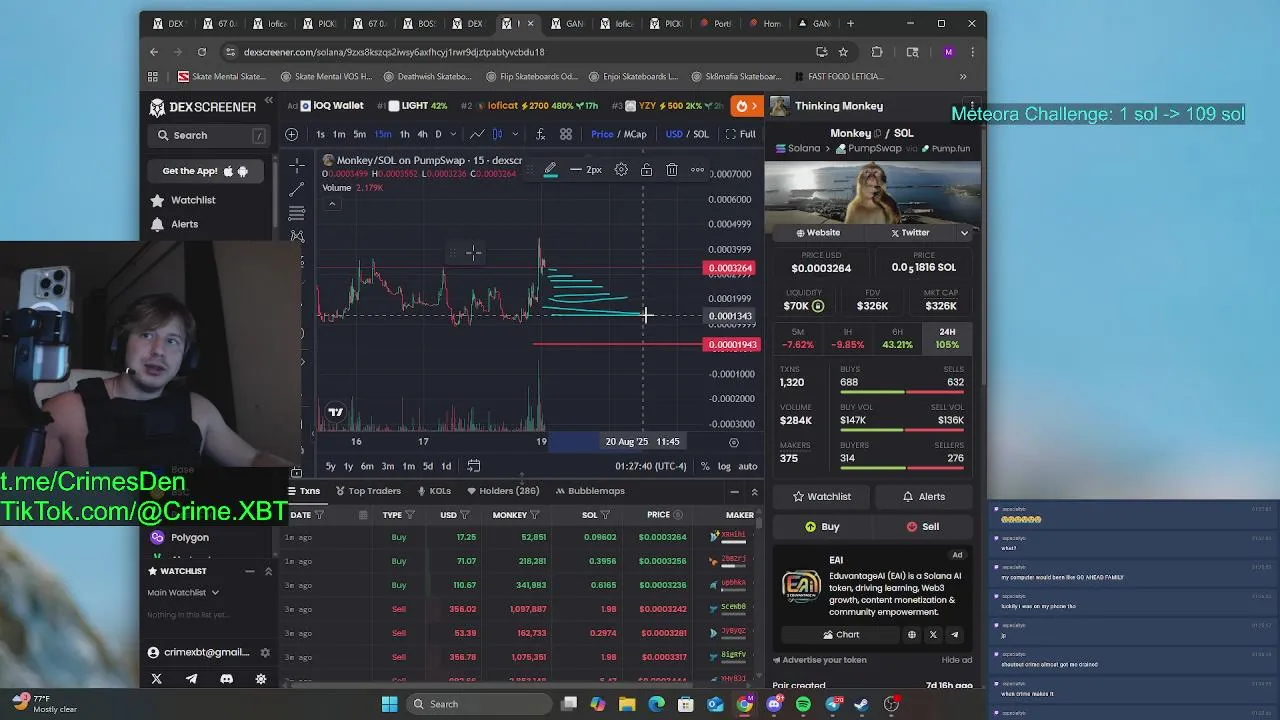Image resolution: width=1280 pixels, height=720 pixels.
Task: Click the green Buy button
Action: [x=823, y=527]
